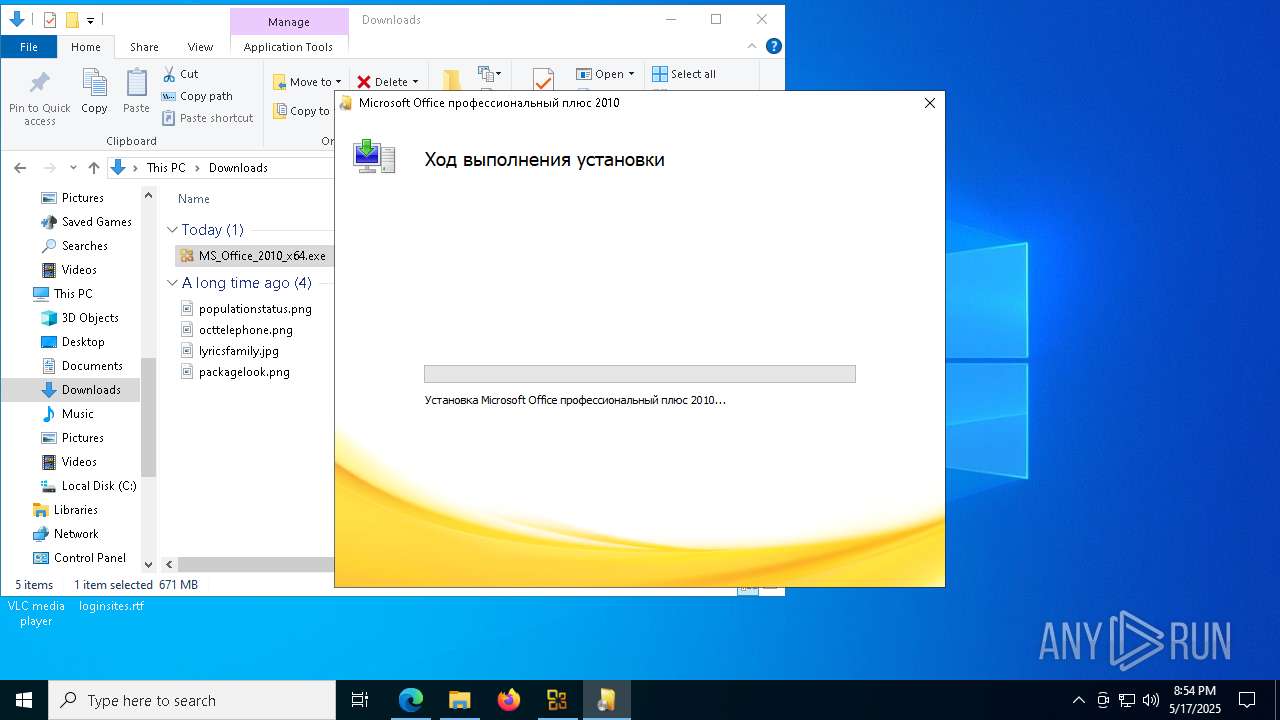
Task: Select octtelephone.png file
Action: point(237,330)
